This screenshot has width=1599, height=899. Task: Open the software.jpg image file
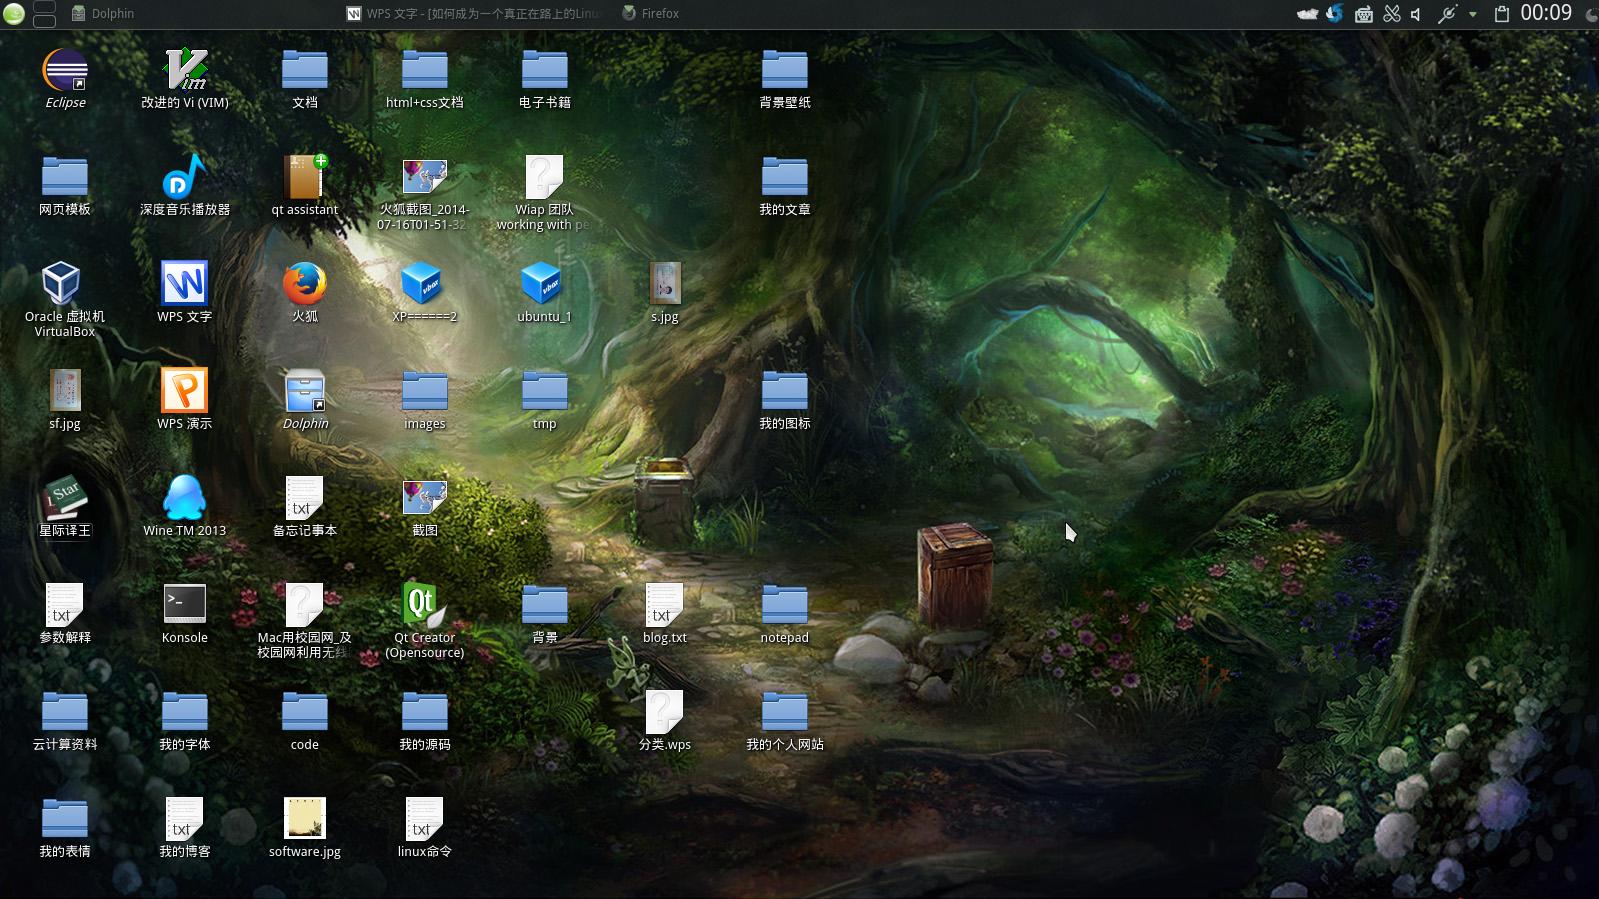pyautogui.click(x=304, y=819)
